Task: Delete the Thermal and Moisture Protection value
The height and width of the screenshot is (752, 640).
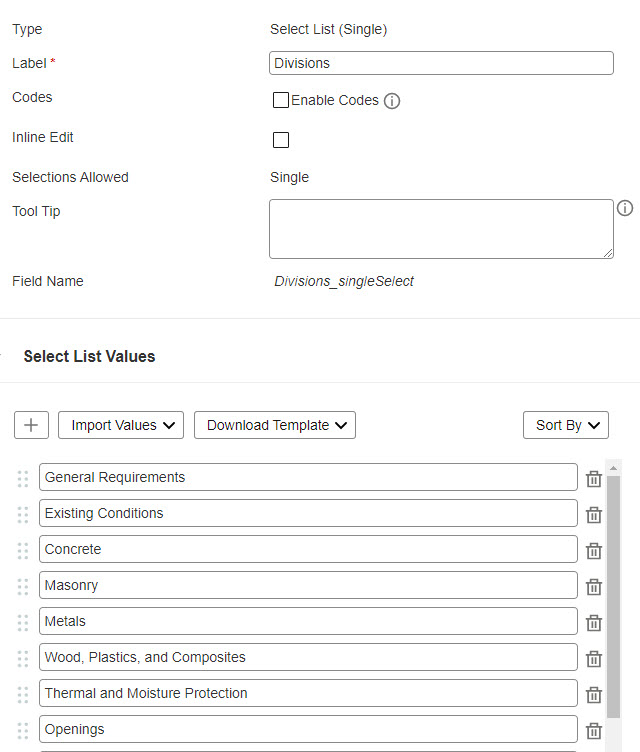Action: click(593, 694)
